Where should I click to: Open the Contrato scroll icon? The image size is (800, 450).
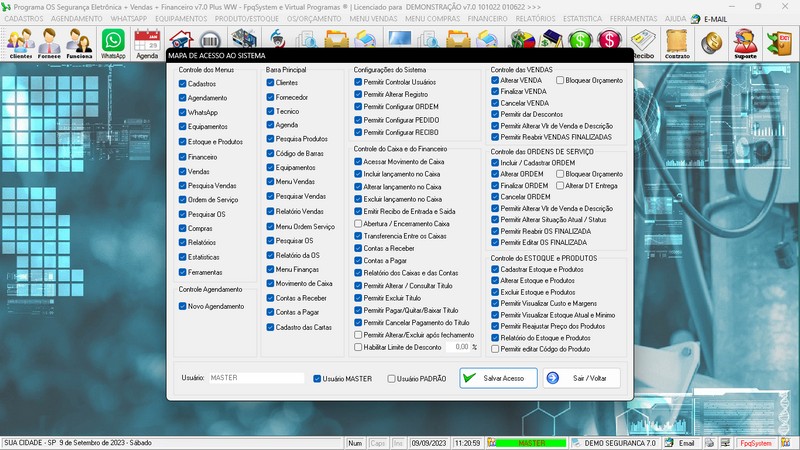click(x=678, y=43)
